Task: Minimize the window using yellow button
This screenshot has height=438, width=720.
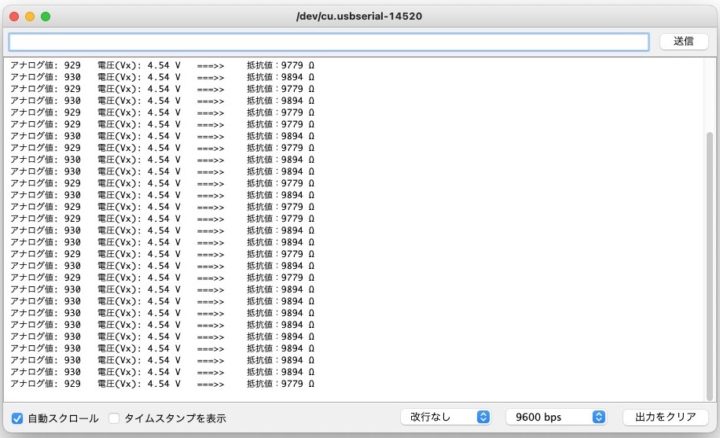Action: pyautogui.click(x=29, y=17)
